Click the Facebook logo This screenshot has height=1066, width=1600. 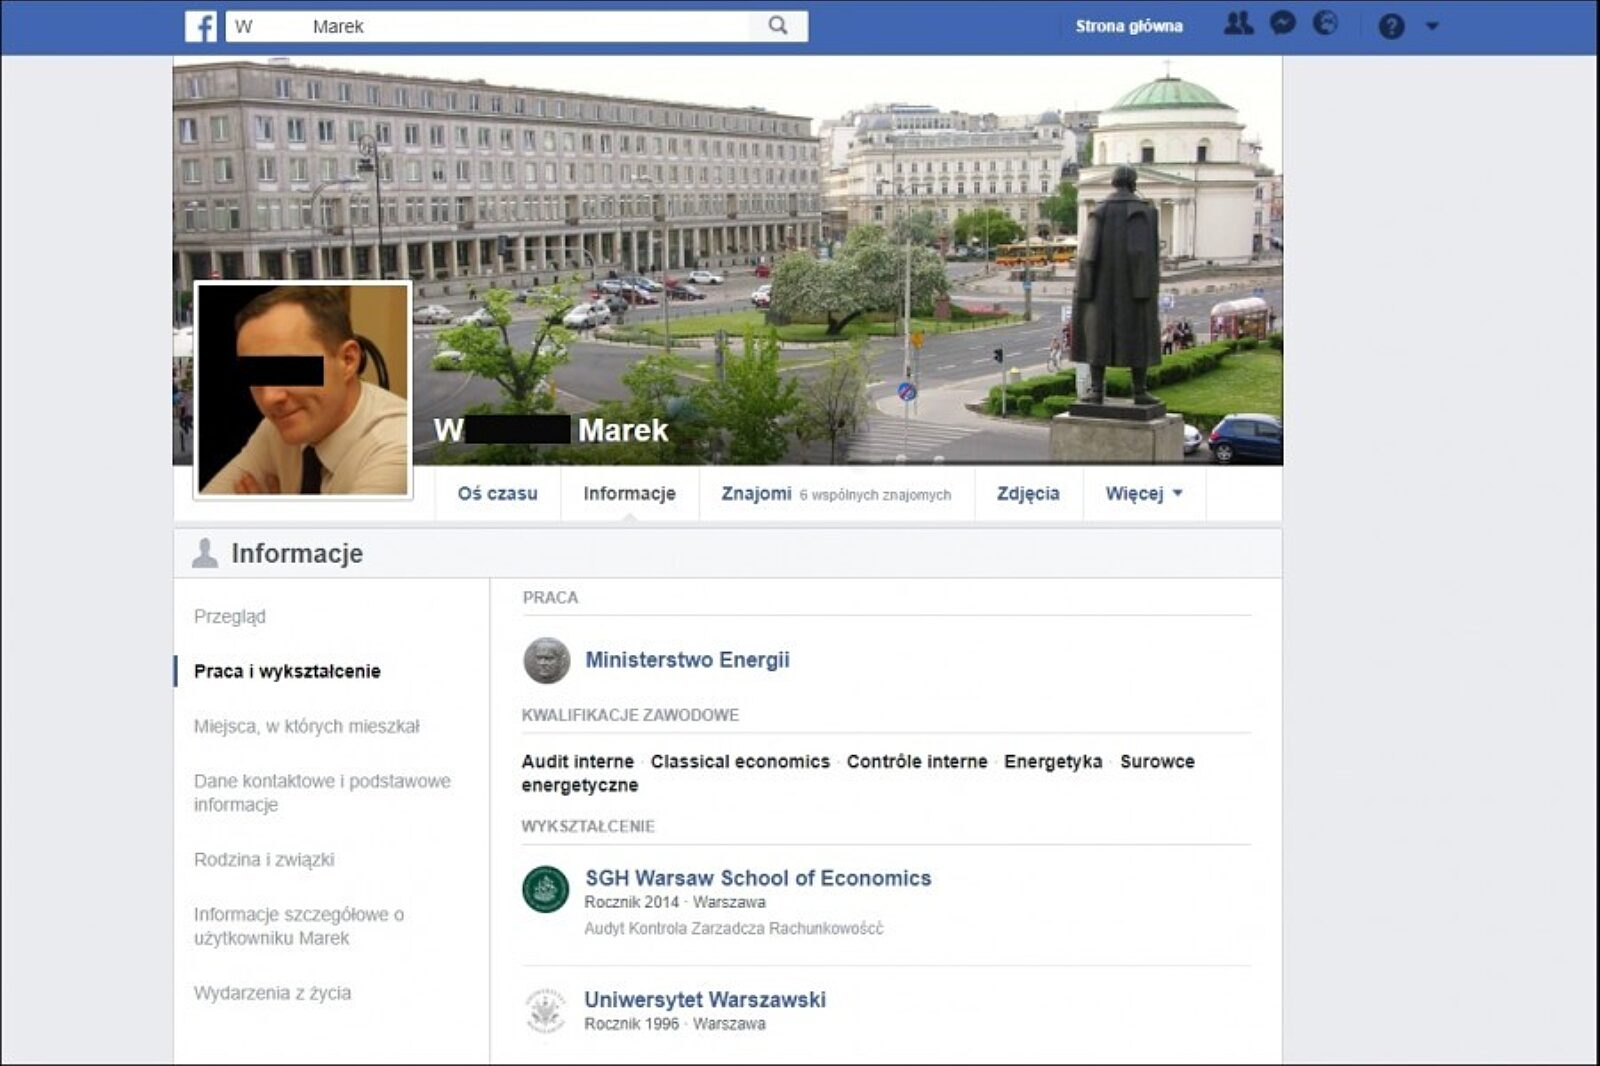tap(203, 27)
